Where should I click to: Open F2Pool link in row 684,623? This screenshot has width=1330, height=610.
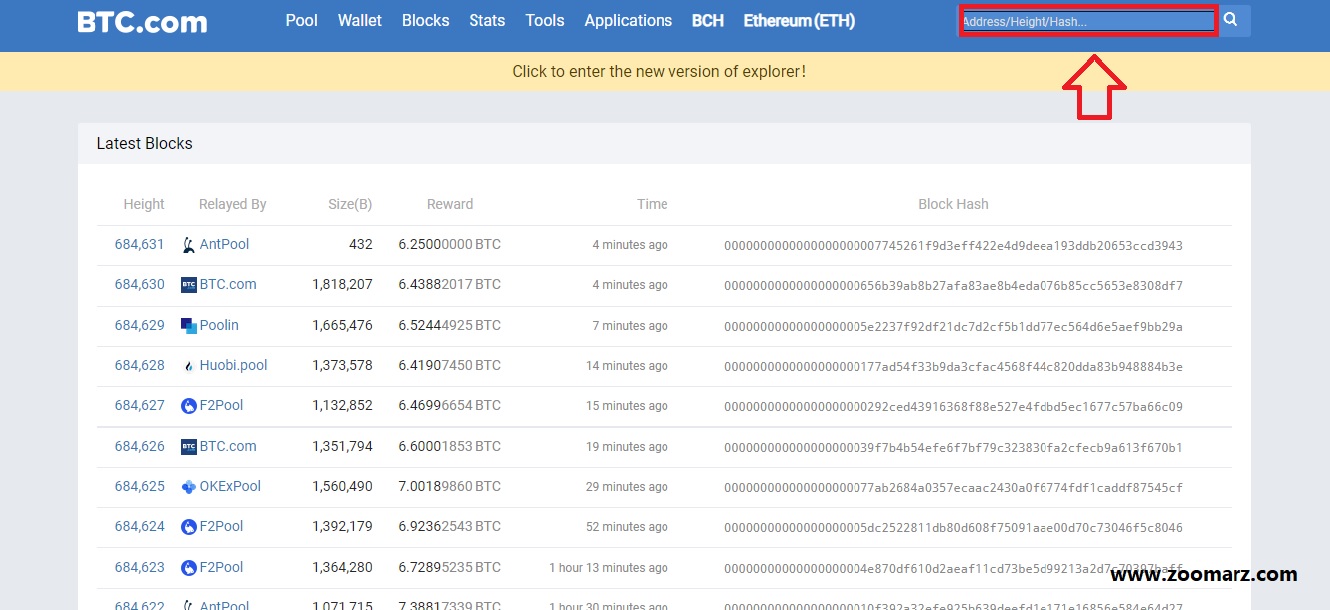[x=221, y=567]
